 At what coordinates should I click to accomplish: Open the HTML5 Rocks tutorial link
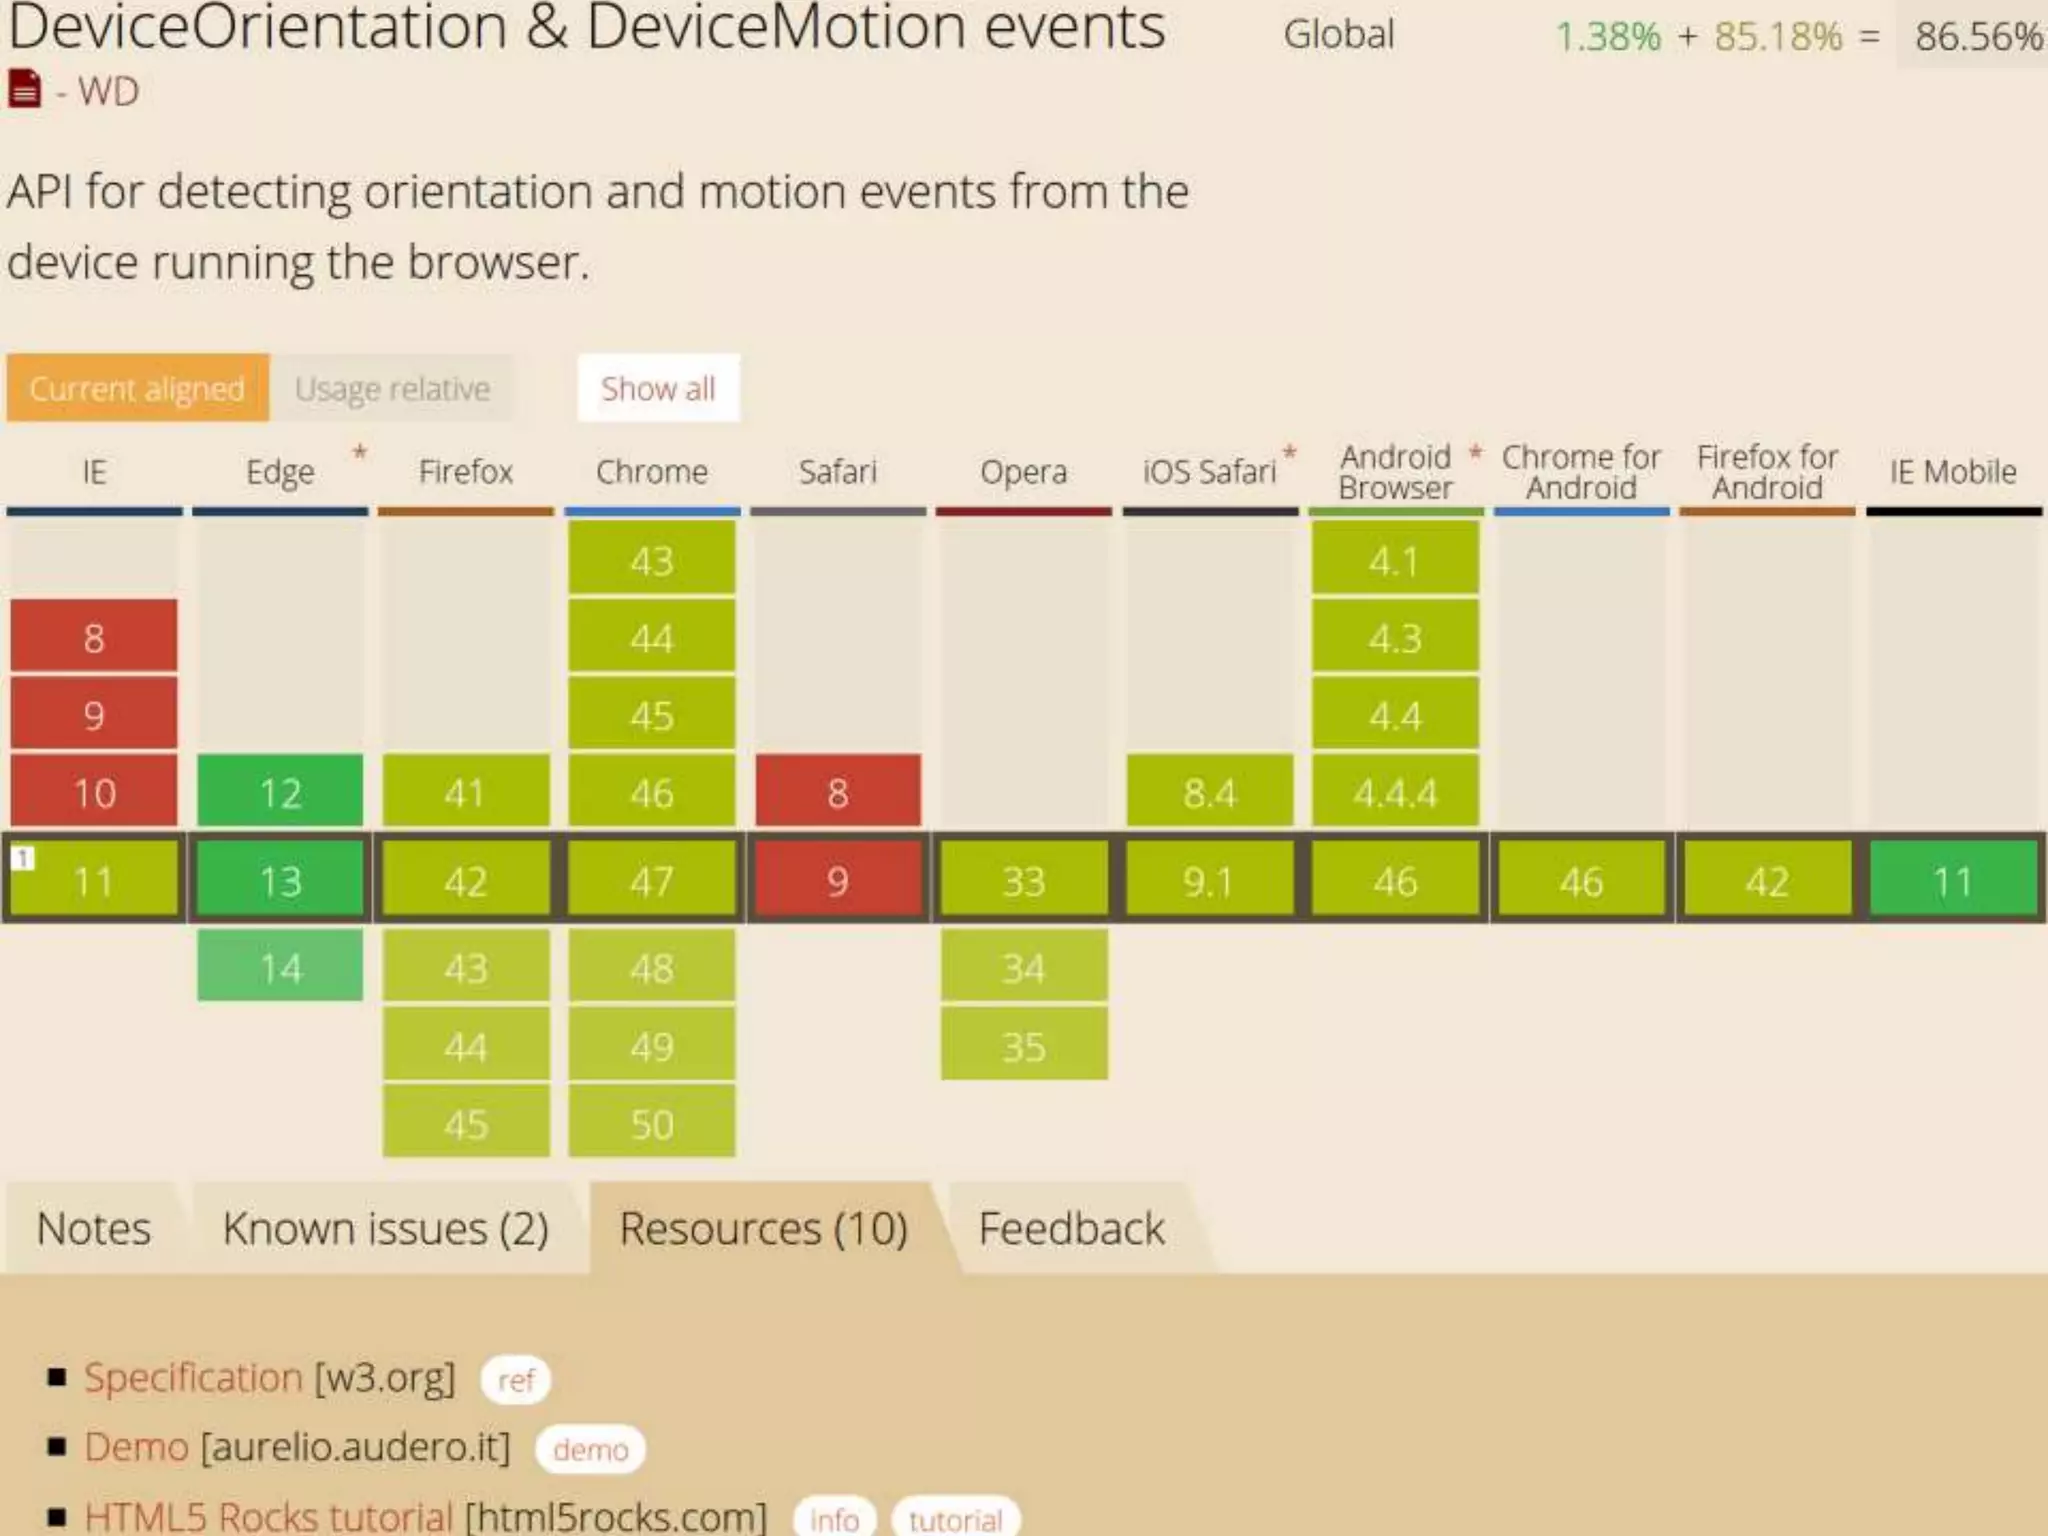point(268,1516)
